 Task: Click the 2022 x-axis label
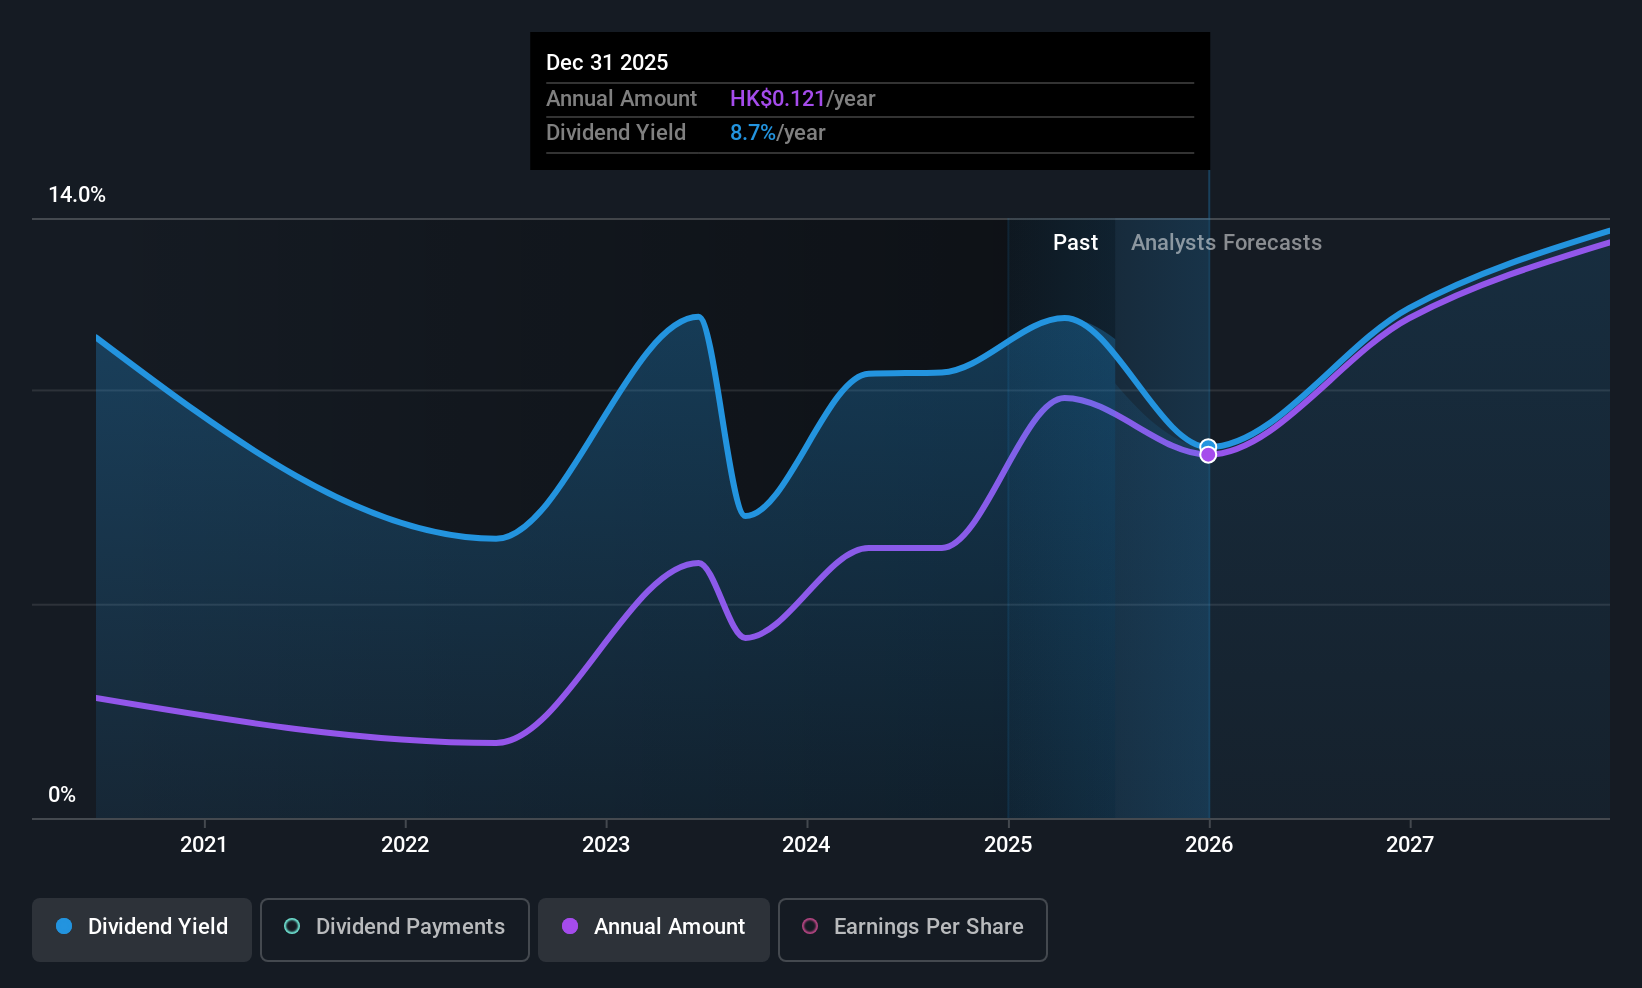point(405,845)
